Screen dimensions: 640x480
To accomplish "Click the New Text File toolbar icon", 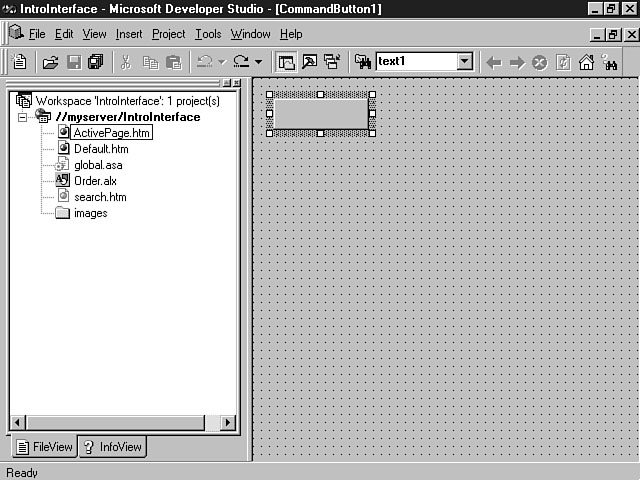I will pos(19,62).
